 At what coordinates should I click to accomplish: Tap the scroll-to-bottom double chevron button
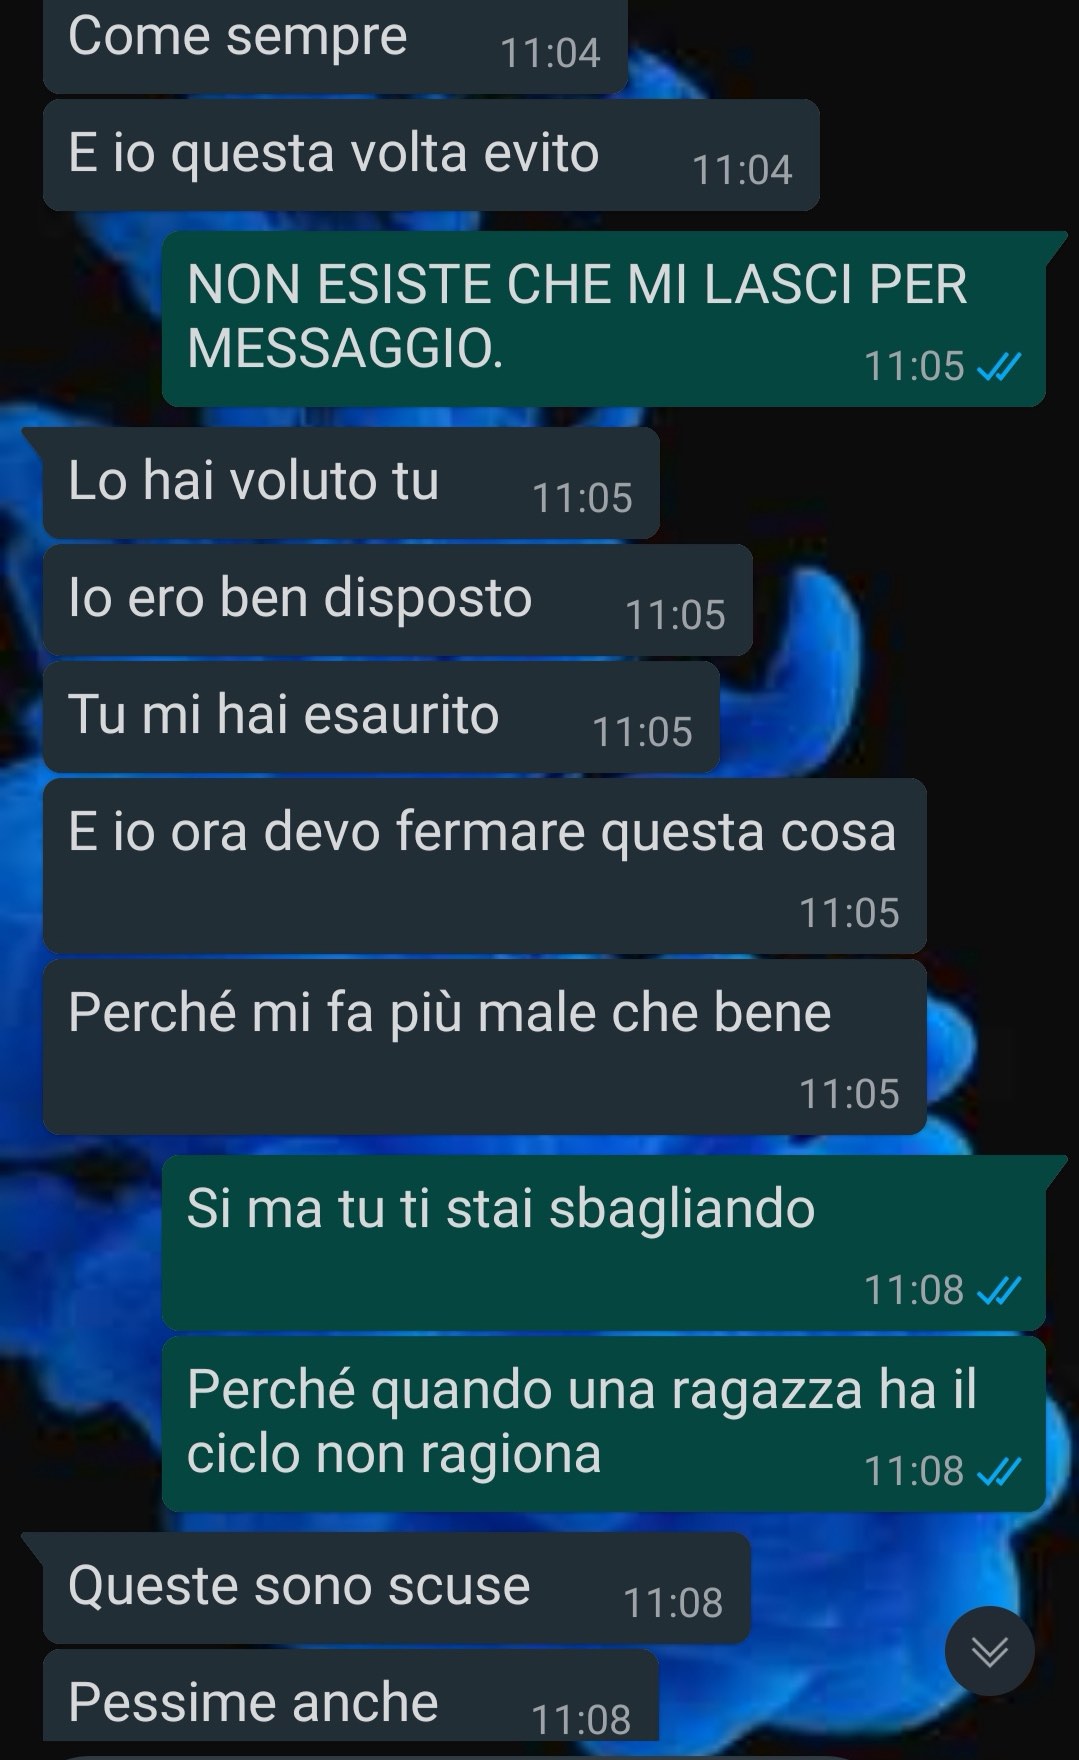[x=989, y=1651]
